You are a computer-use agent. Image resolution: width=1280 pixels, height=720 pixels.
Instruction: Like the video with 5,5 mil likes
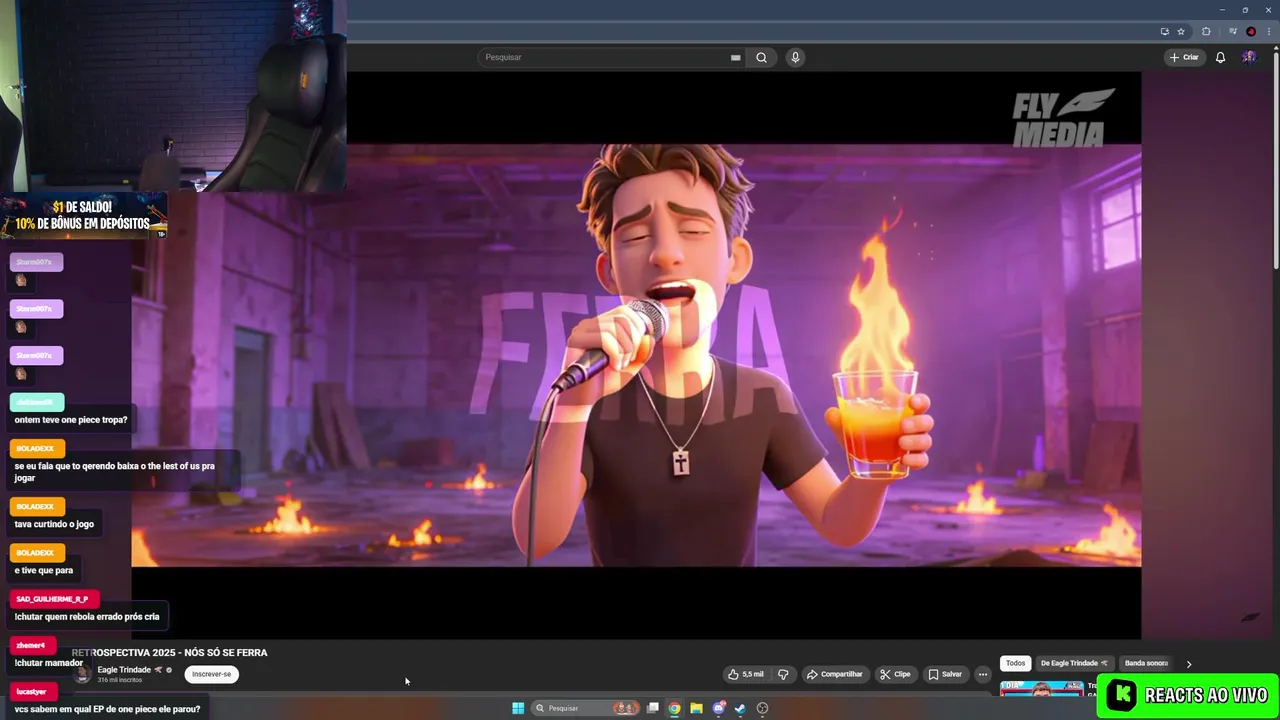tap(746, 674)
